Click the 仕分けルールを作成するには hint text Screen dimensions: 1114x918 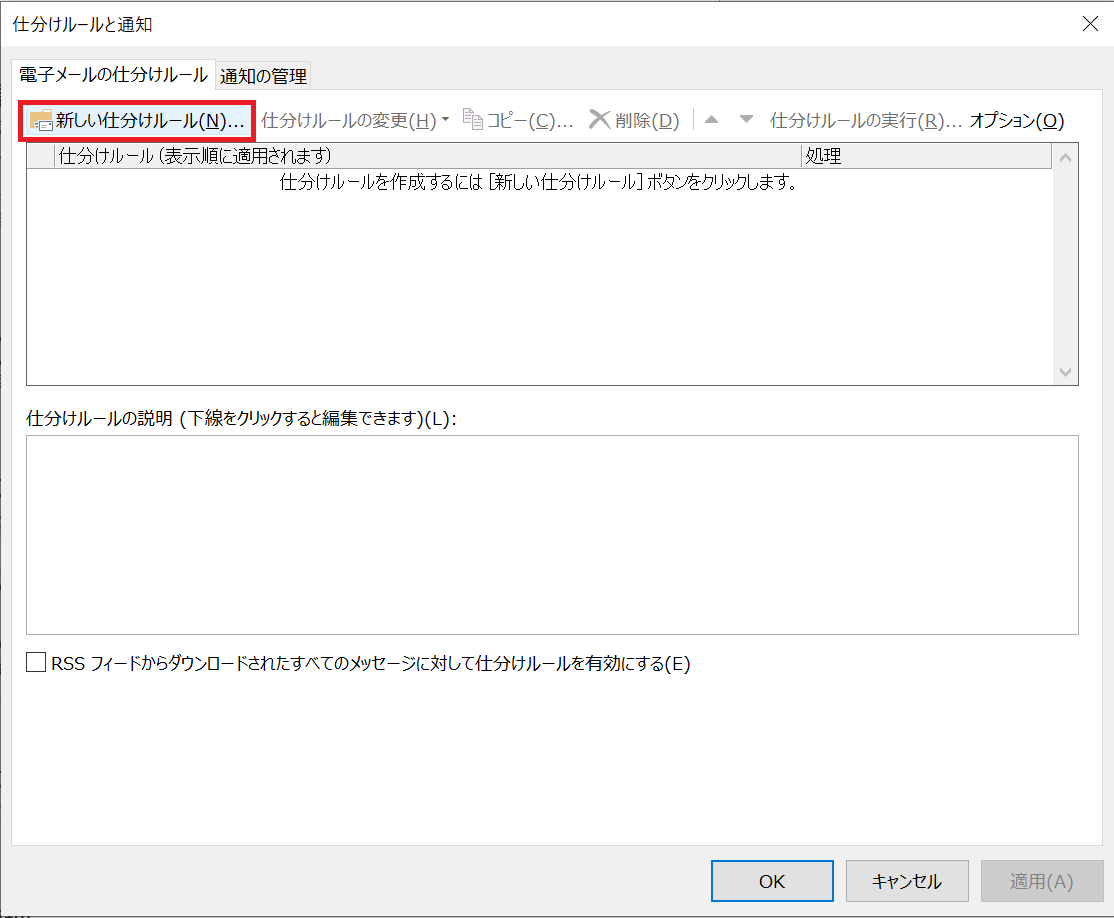click(x=539, y=182)
